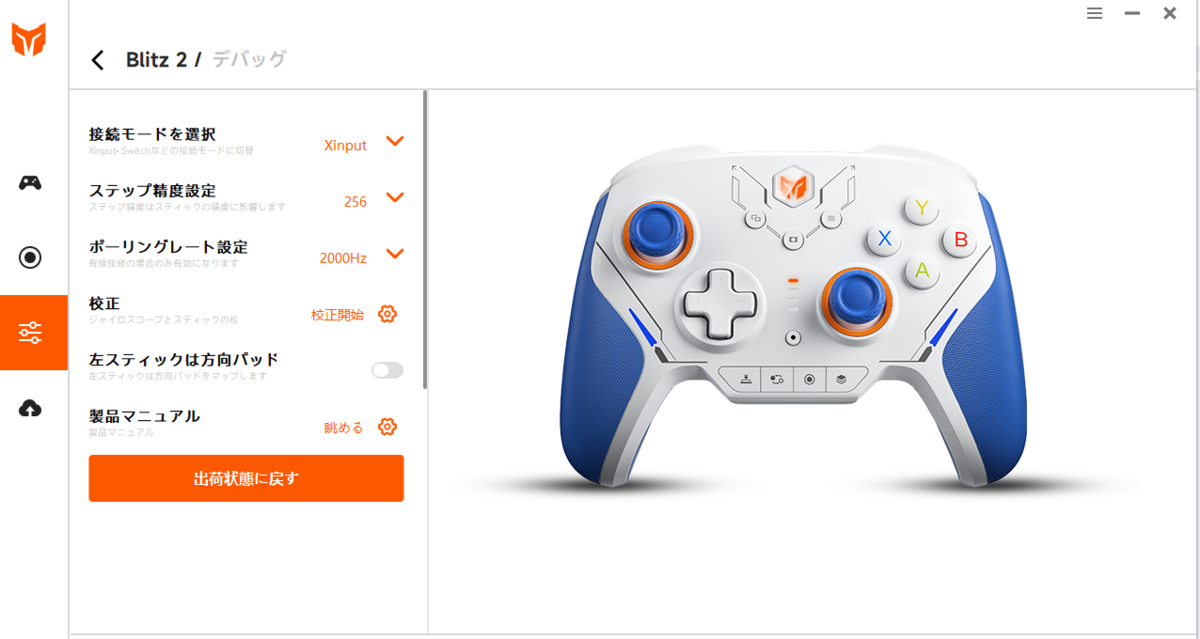Click the 眺める manual link

(x=344, y=428)
